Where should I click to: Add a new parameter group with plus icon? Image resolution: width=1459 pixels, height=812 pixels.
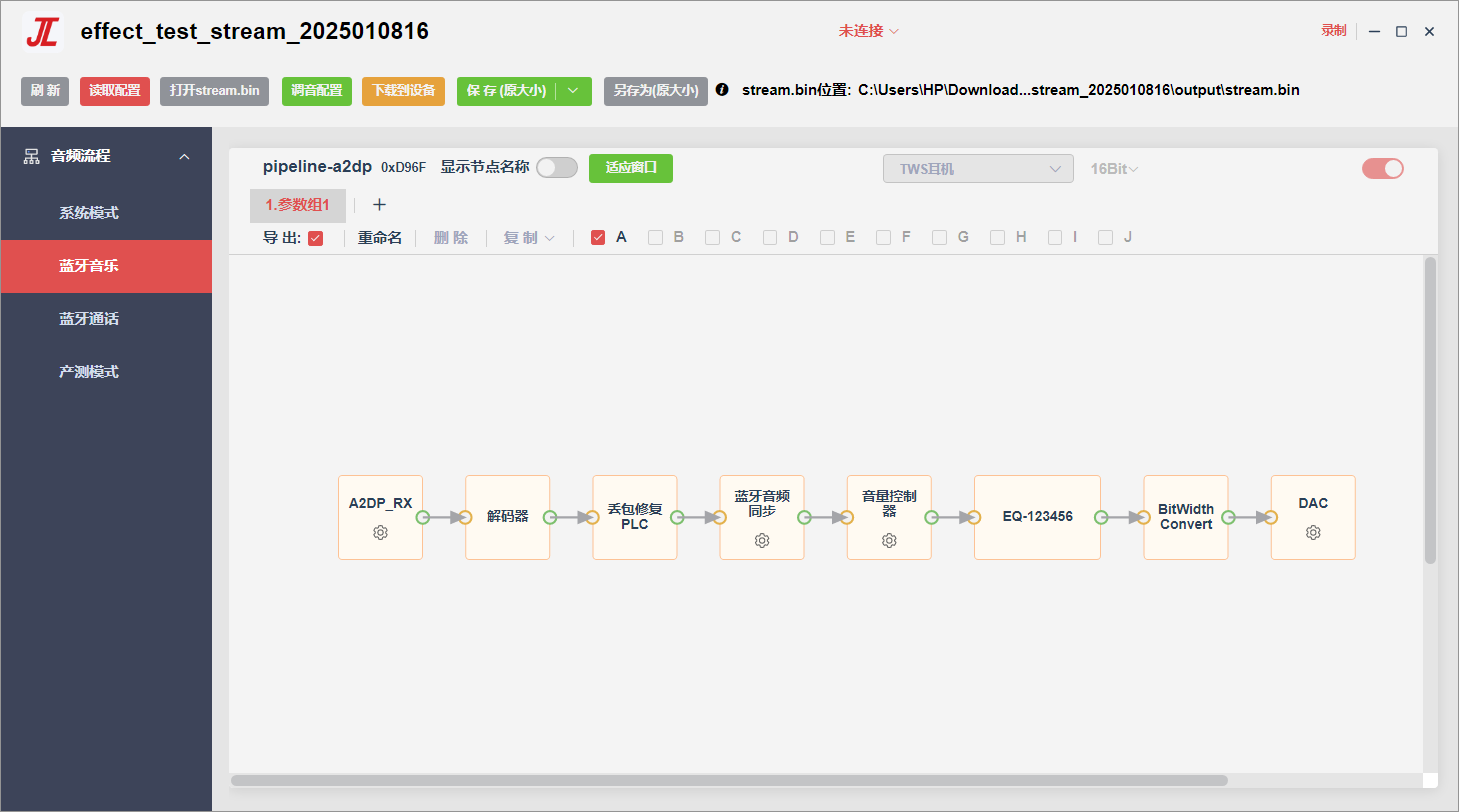coord(379,205)
